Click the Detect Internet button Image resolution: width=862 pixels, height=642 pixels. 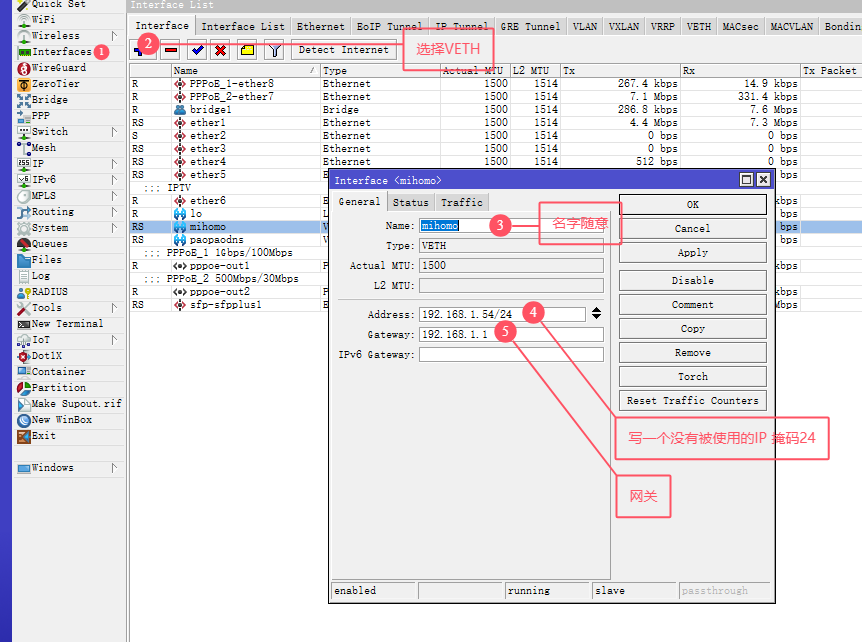point(344,49)
